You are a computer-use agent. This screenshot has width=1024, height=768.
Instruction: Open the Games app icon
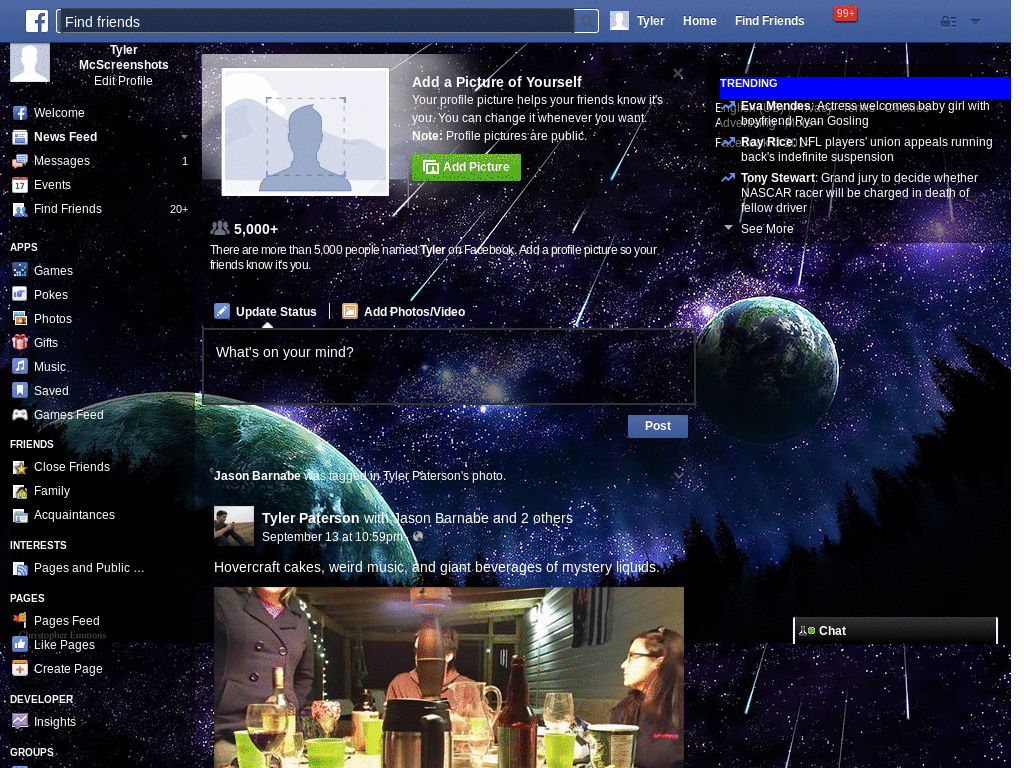[20, 270]
